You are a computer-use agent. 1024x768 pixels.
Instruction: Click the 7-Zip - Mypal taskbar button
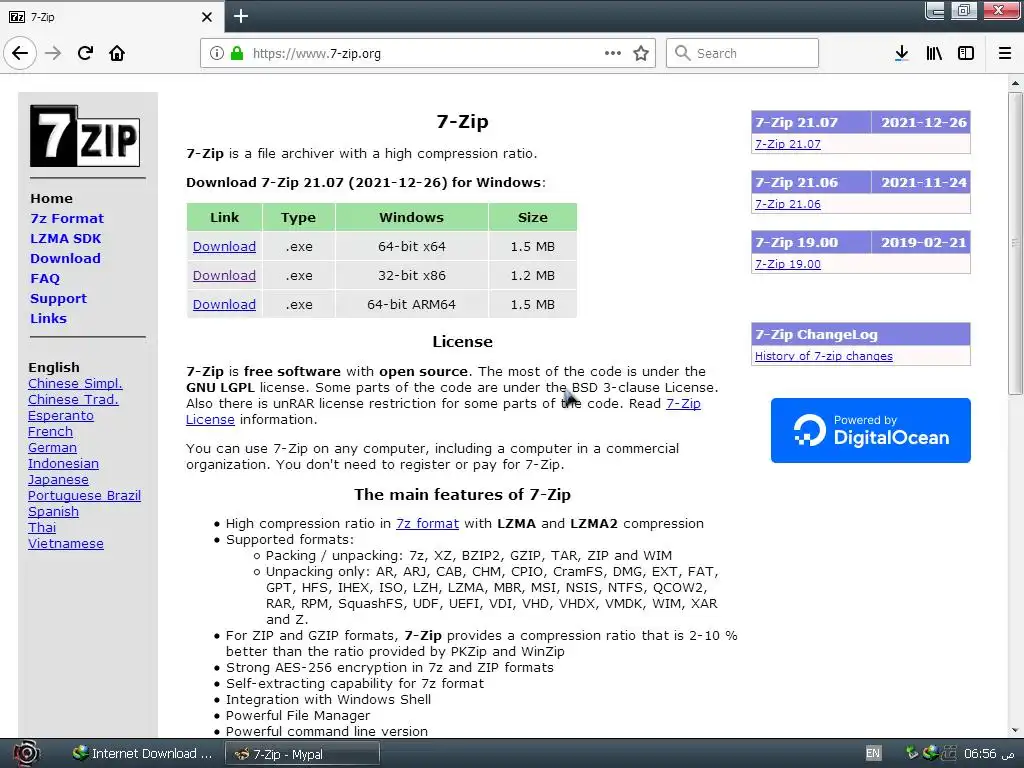pyautogui.click(x=302, y=754)
